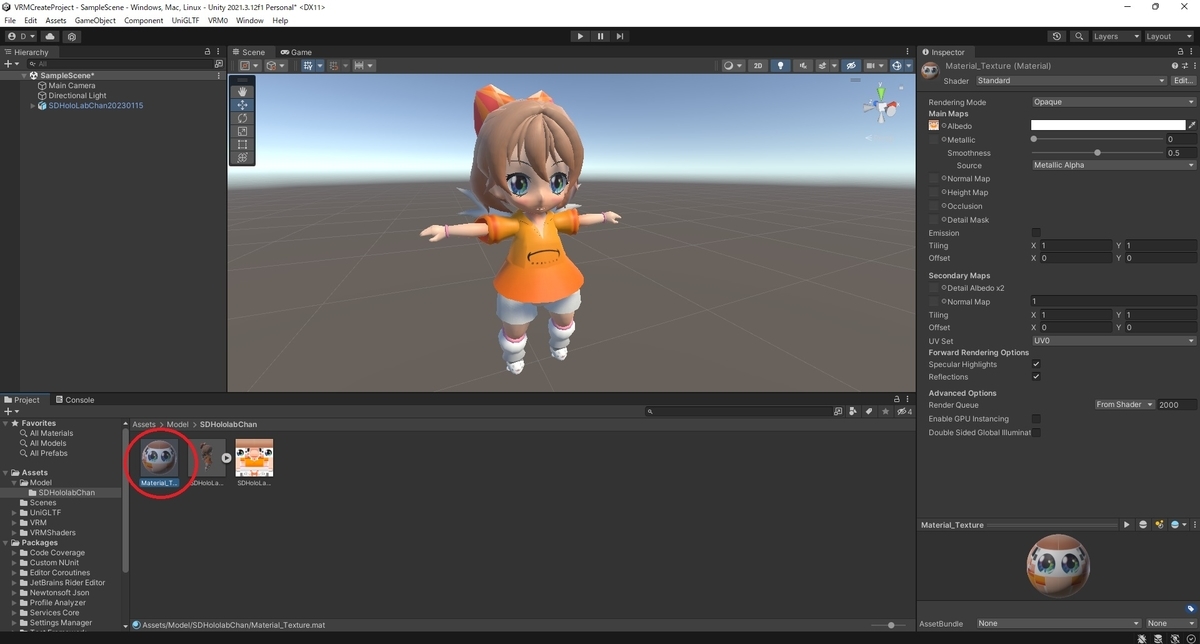Adjust the Smoothness slider
Image resolution: width=1200 pixels, height=644 pixels.
pyautogui.click(x=1097, y=153)
